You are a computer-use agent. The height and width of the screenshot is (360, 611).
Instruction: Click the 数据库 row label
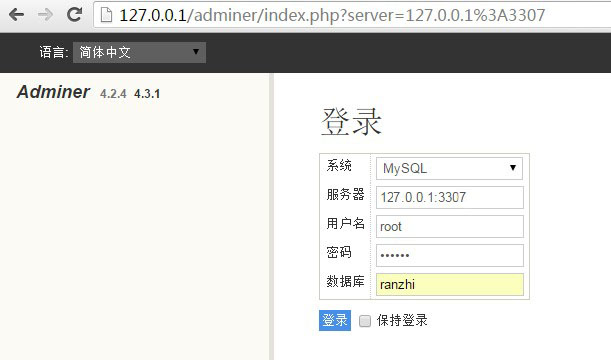coord(345,281)
